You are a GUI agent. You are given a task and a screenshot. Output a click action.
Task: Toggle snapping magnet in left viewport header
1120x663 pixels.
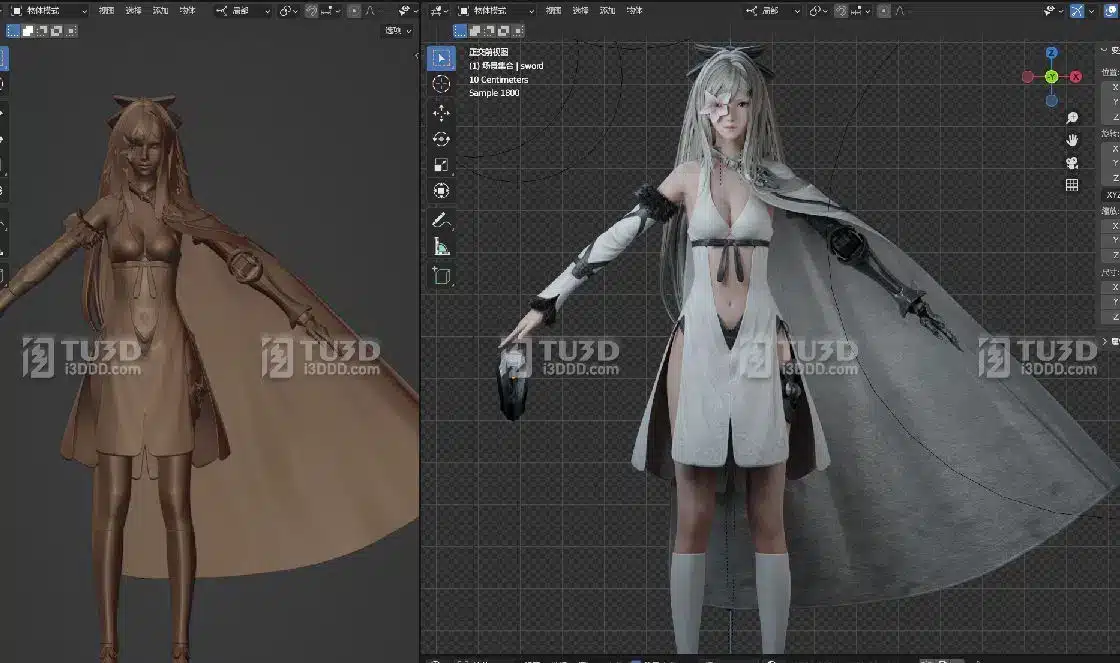[311, 11]
